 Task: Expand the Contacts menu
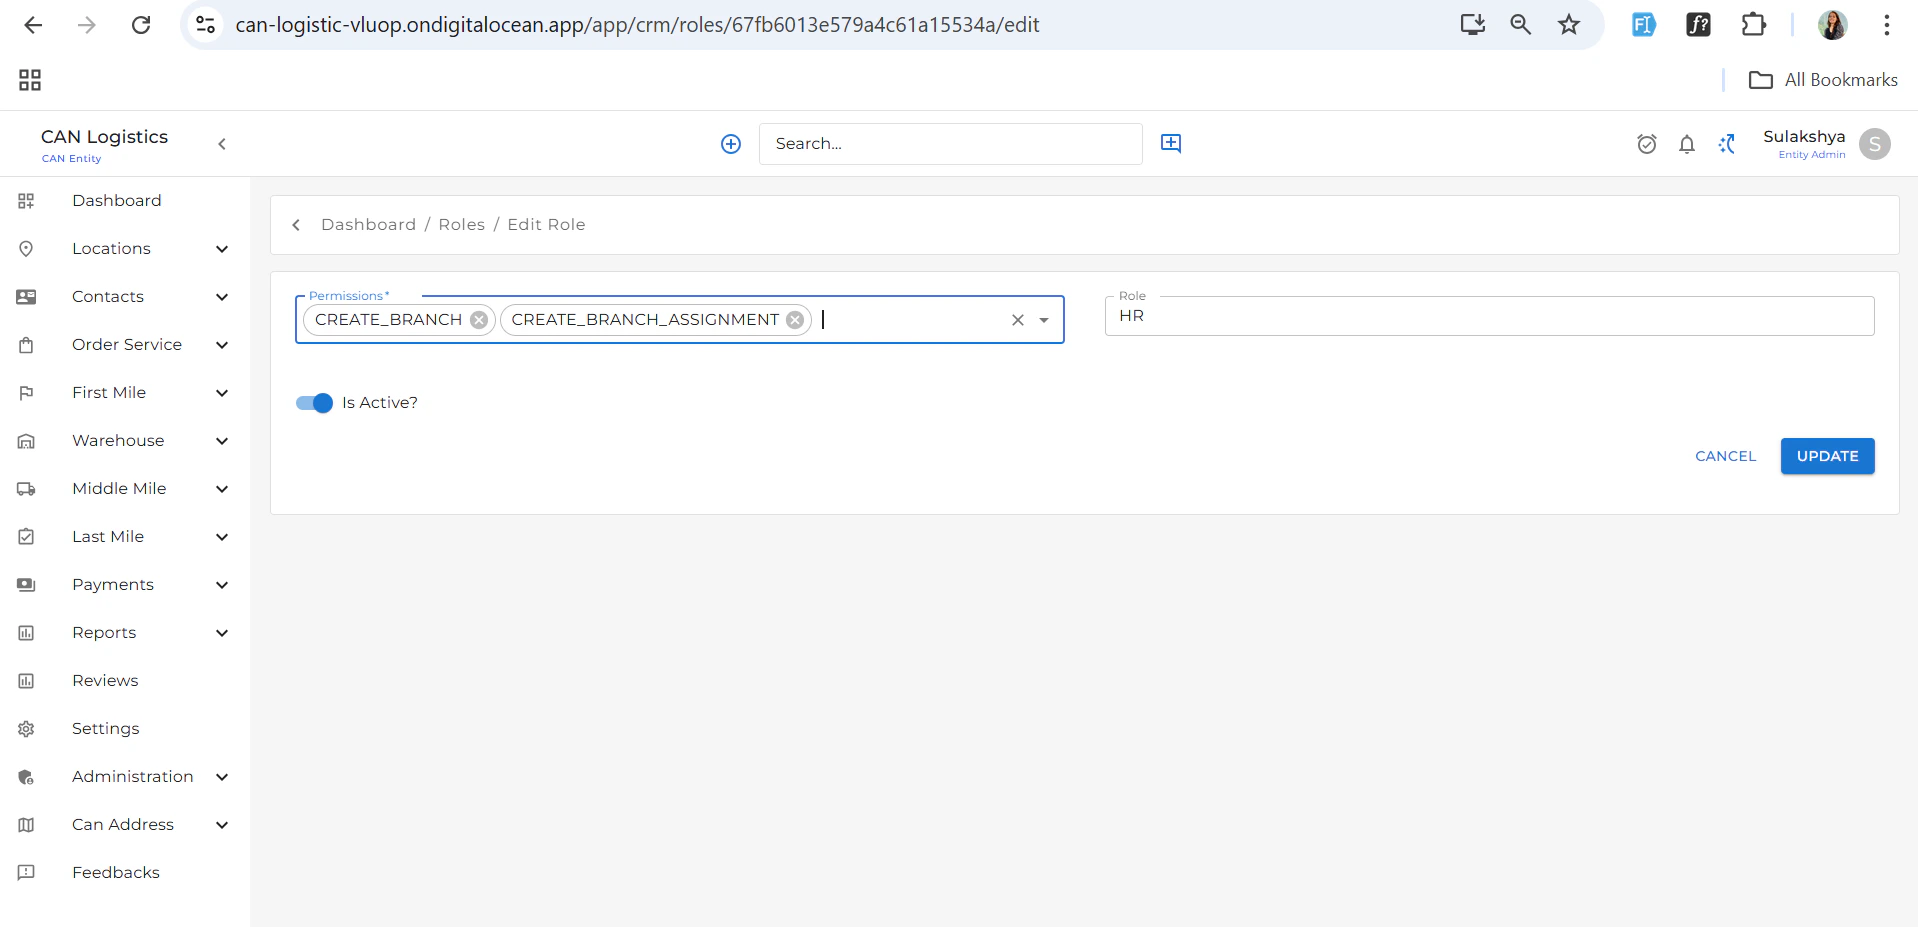[125, 297]
